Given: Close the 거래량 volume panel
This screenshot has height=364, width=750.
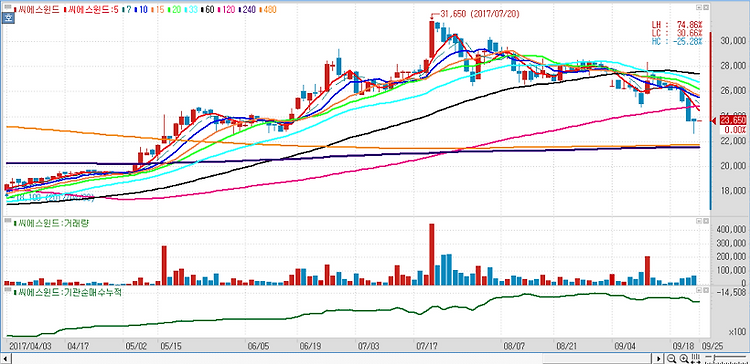Looking at the screenshot, I should pos(706,221).
